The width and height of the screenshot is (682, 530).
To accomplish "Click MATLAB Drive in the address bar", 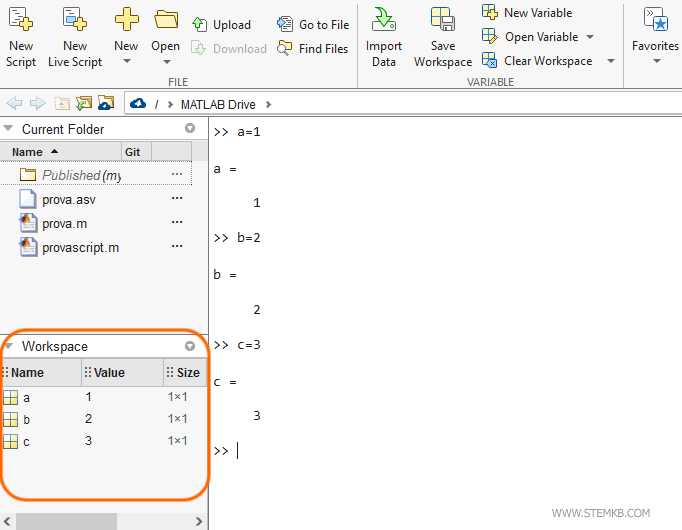I will point(218,104).
